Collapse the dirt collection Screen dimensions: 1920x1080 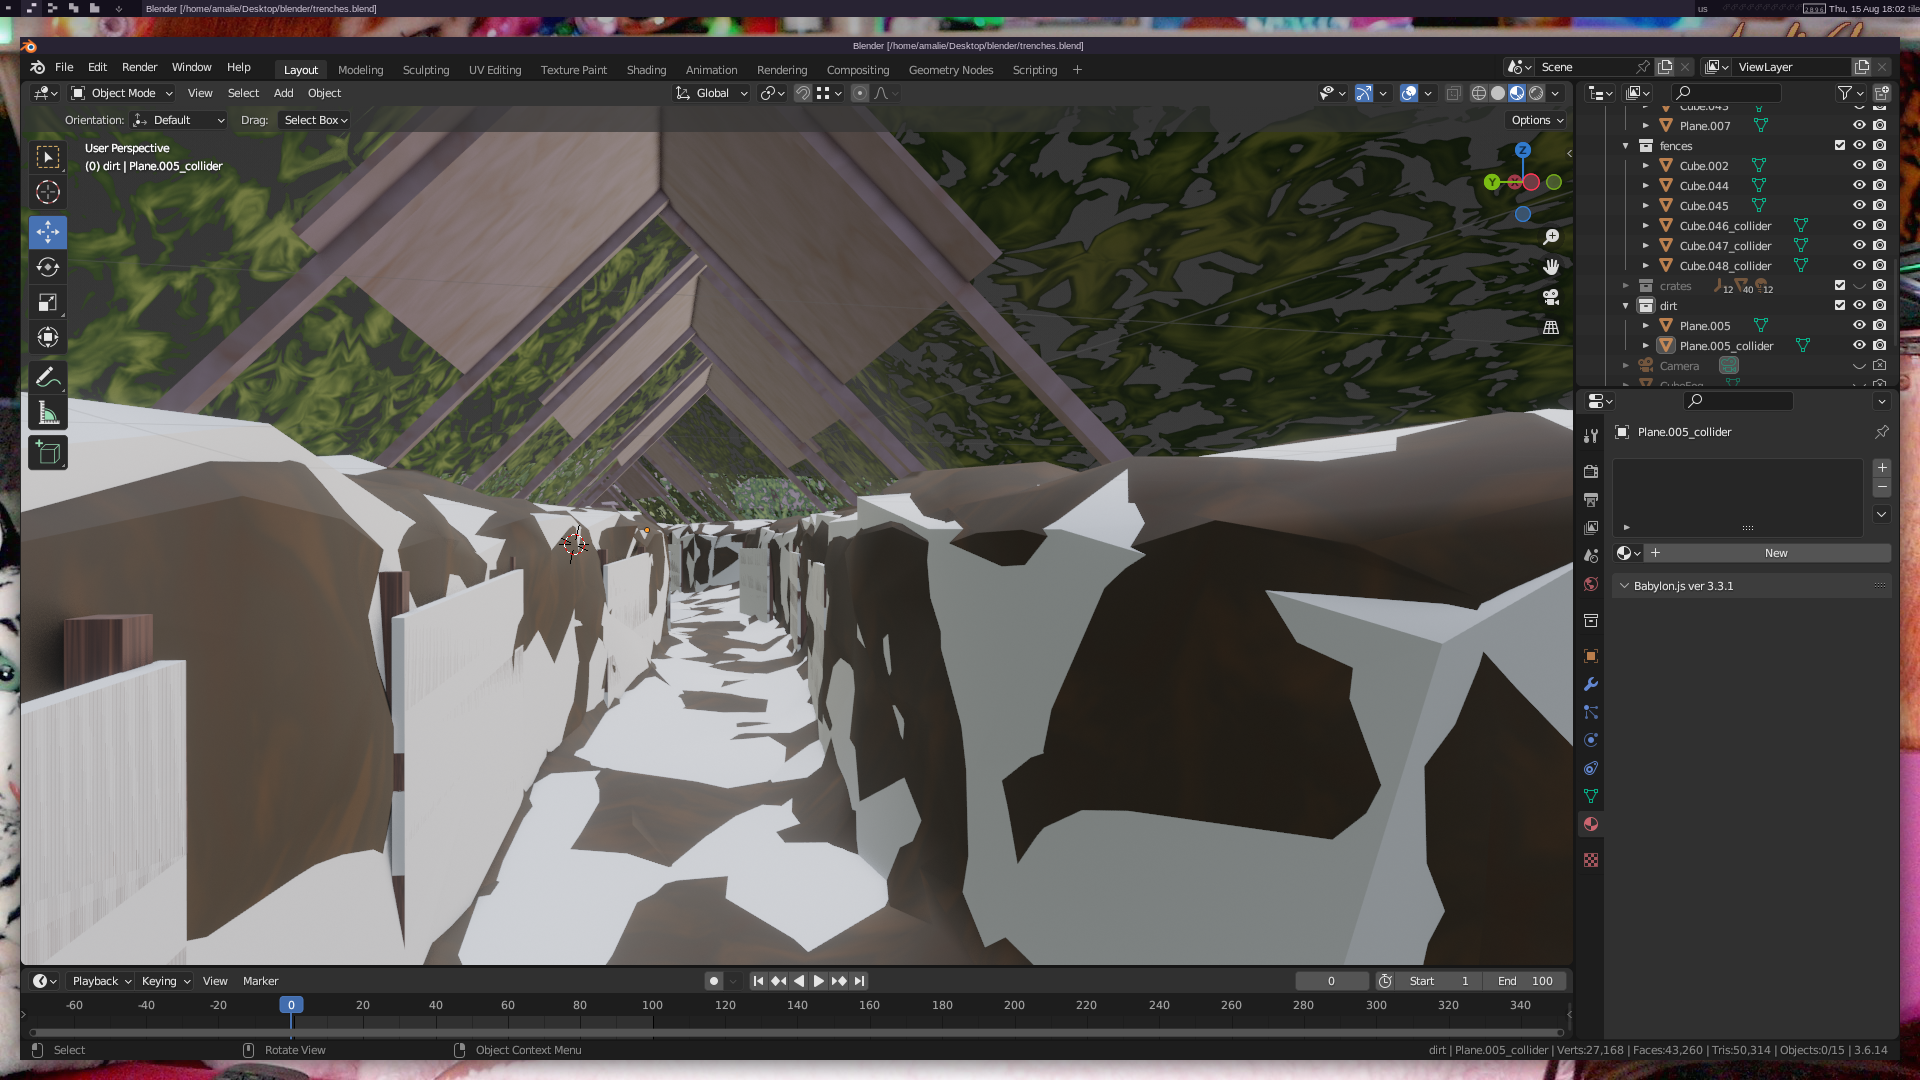(x=1626, y=306)
